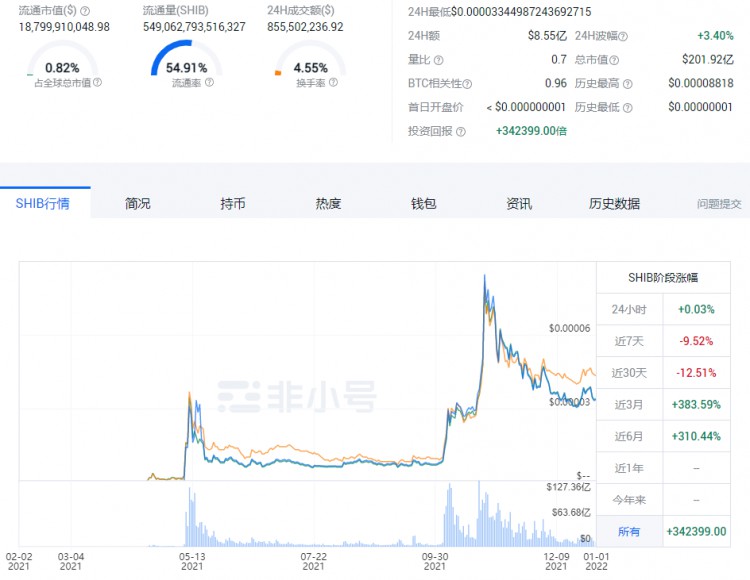Screen dimensions: 750x580
Task: Click help icon next to 投资回报
Action: [461, 131]
